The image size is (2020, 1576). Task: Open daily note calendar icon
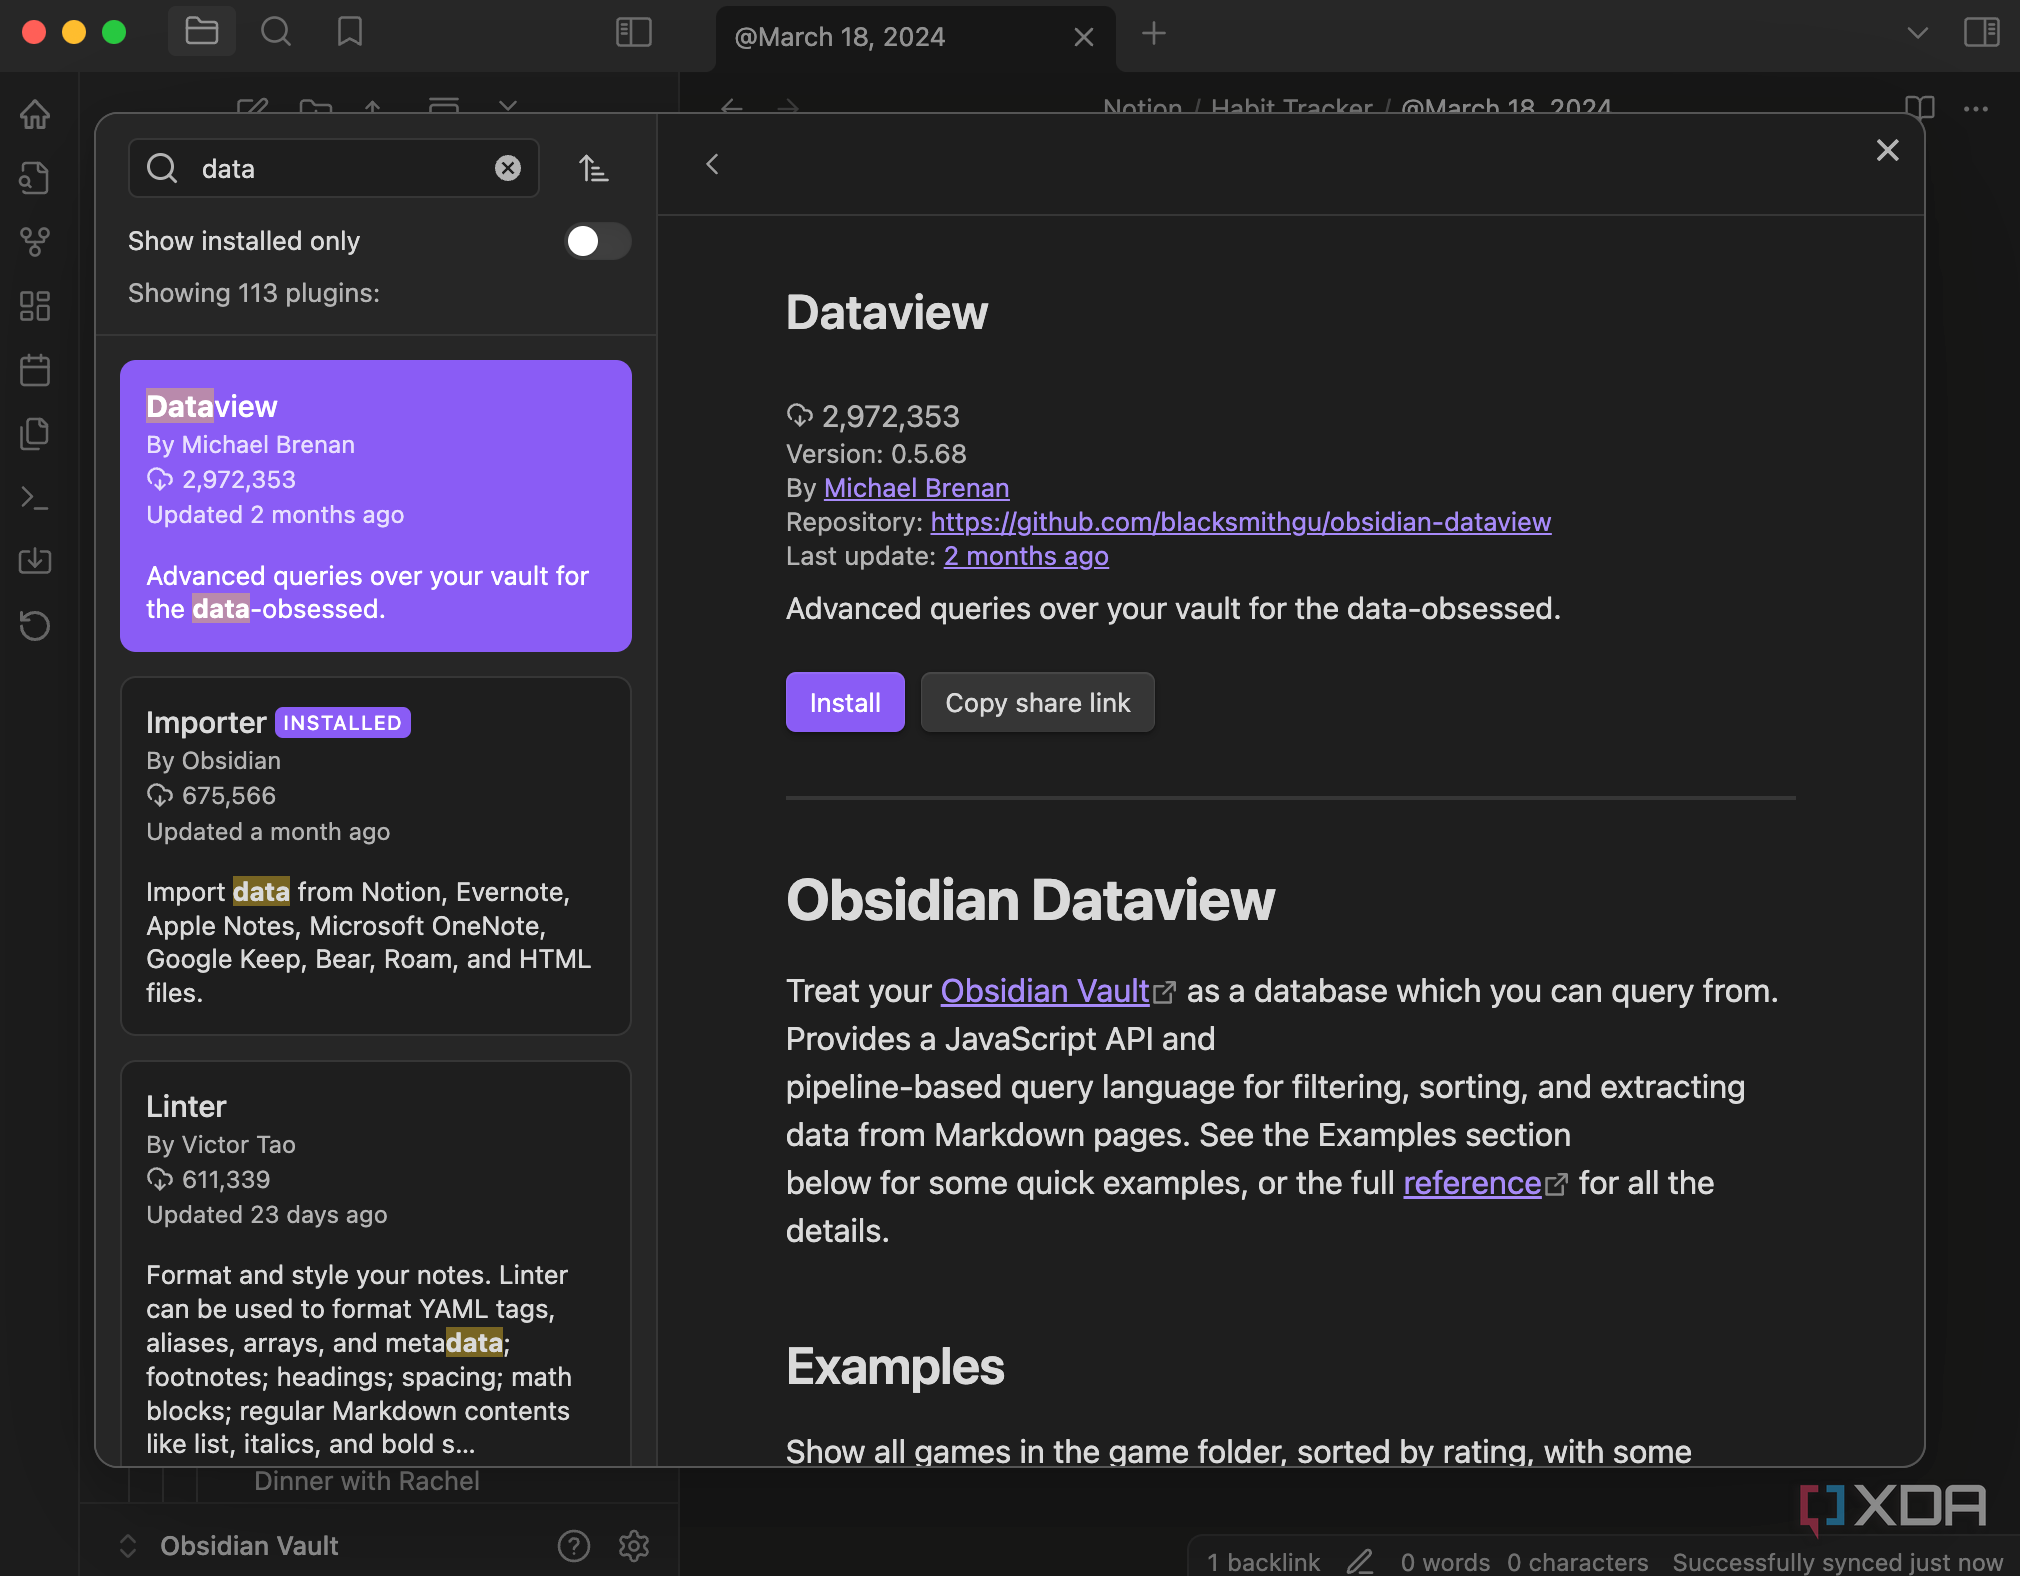click(x=35, y=370)
